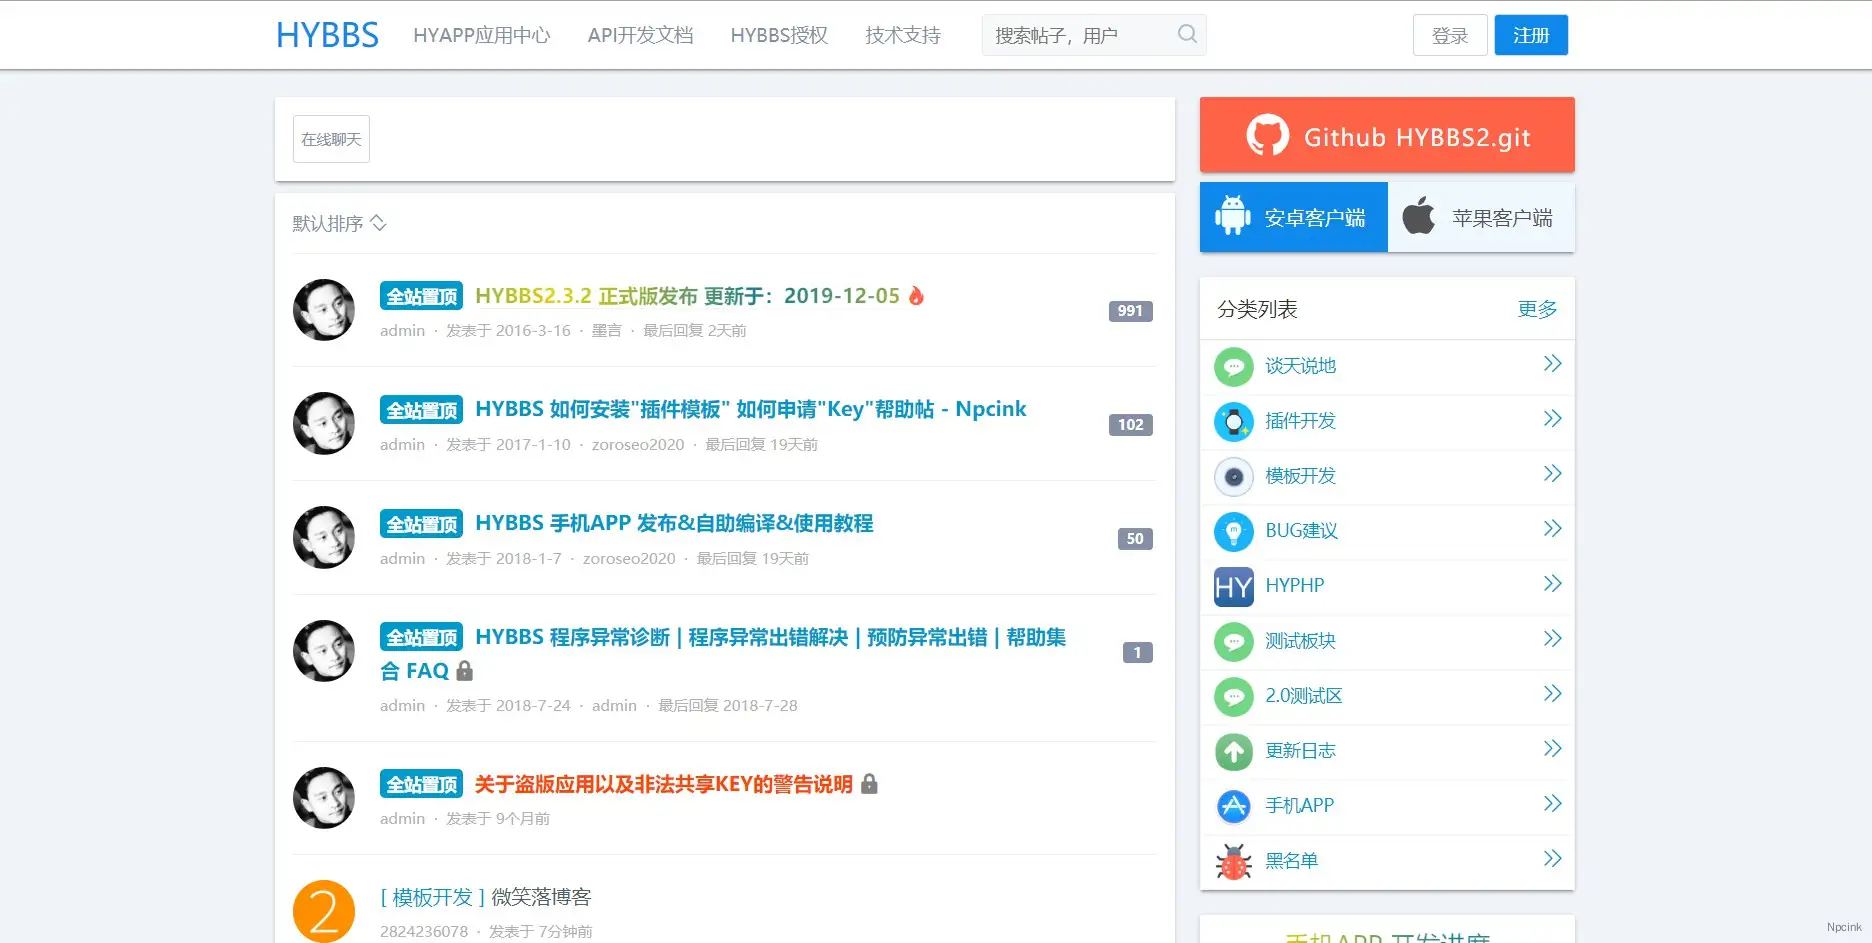Switch to the 安卓客户端 tab
The height and width of the screenshot is (943, 1872).
1293,217
